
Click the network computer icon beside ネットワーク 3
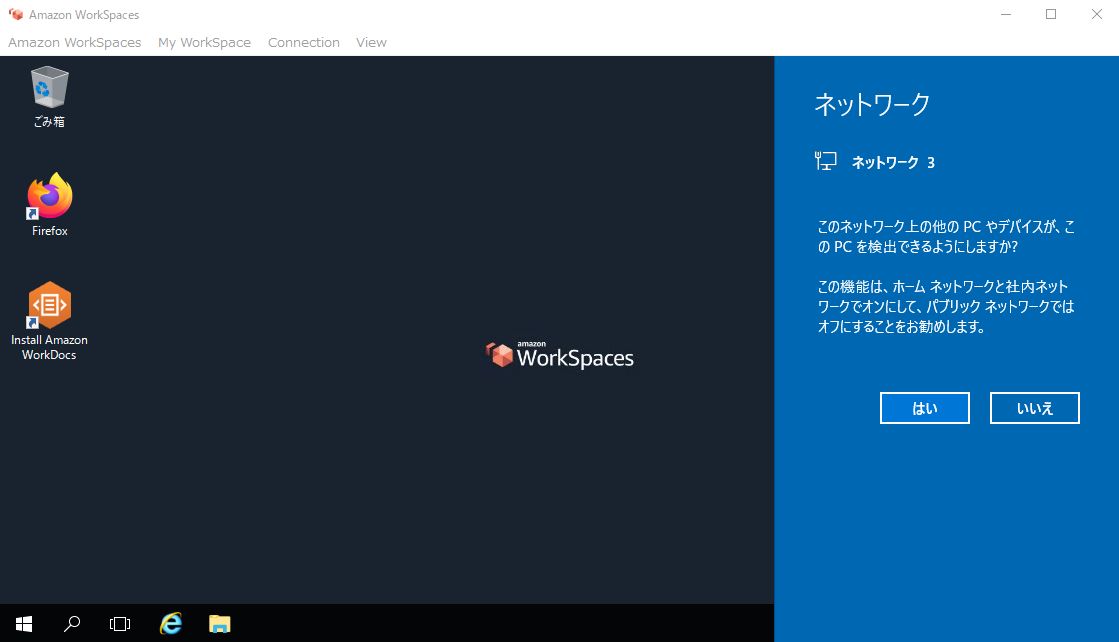pos(826,161)
